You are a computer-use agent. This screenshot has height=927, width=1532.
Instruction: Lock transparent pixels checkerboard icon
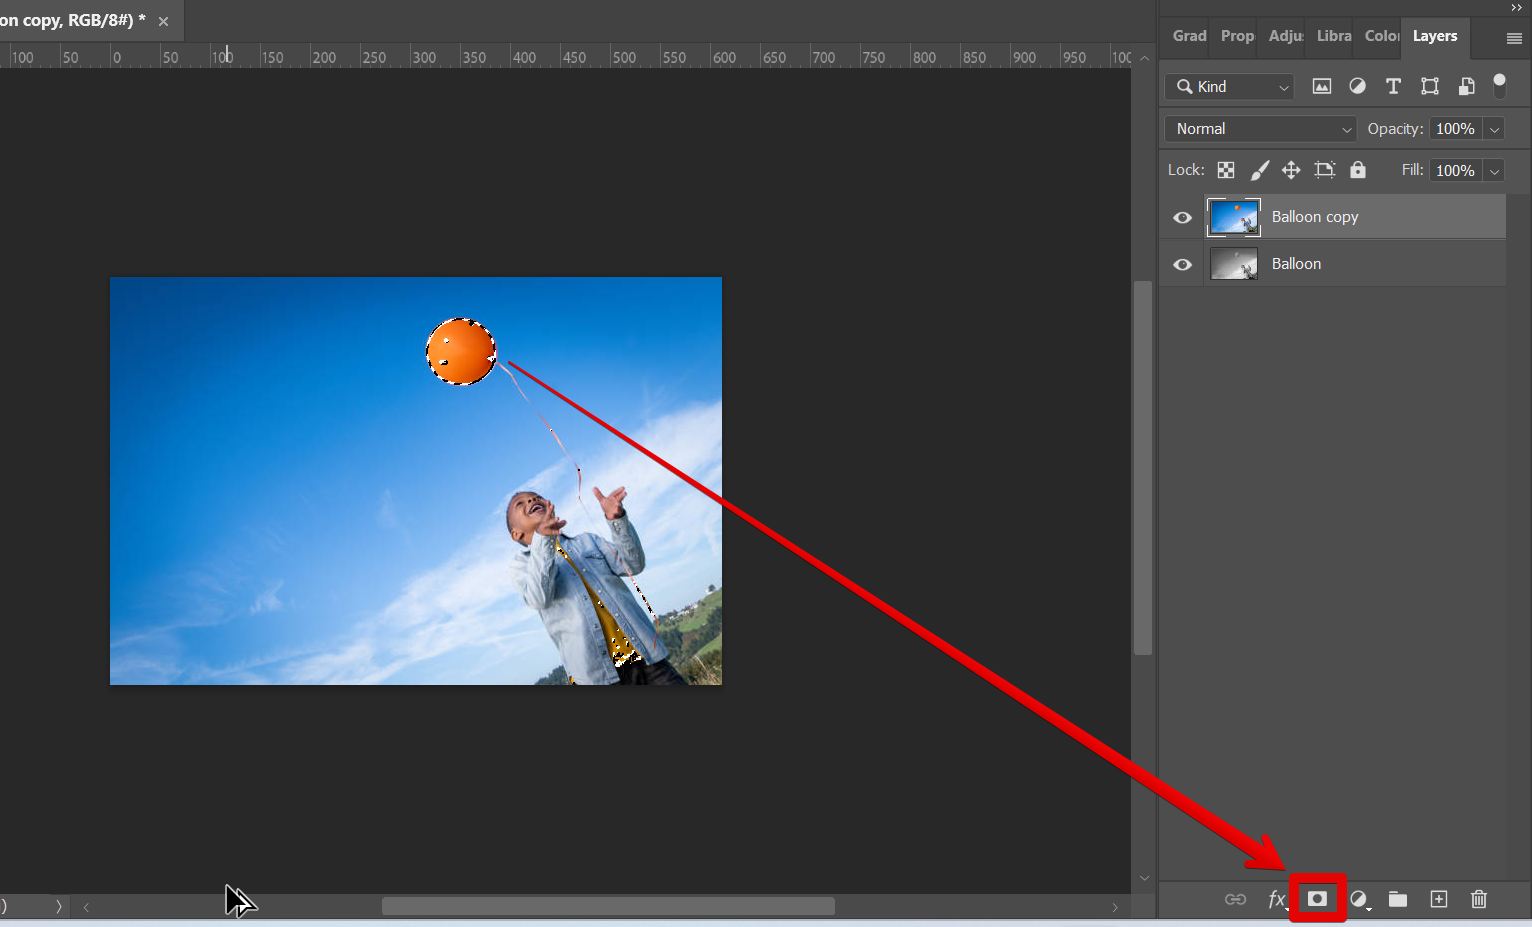pos(1225,170)
